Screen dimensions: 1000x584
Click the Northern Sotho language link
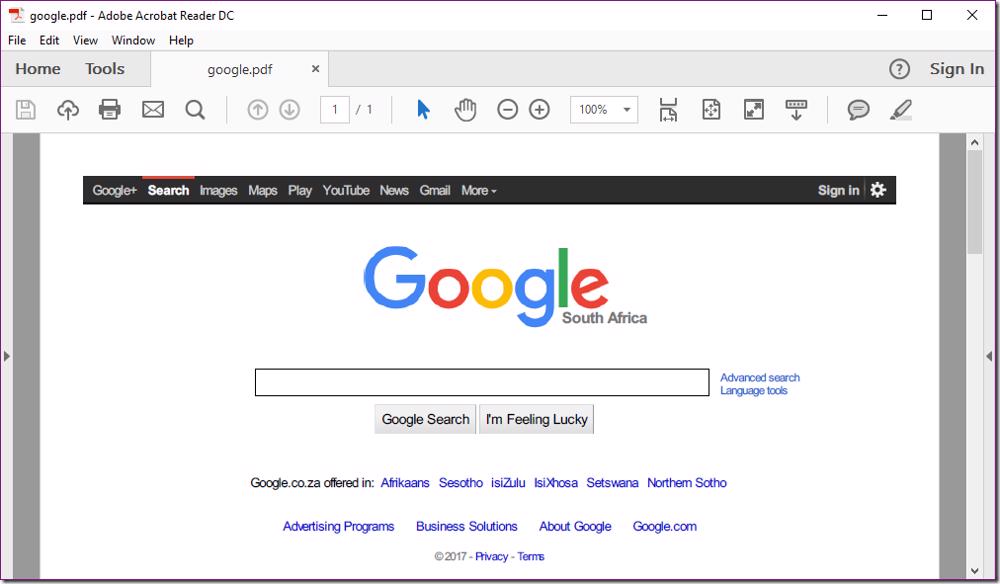coord(687,483)
